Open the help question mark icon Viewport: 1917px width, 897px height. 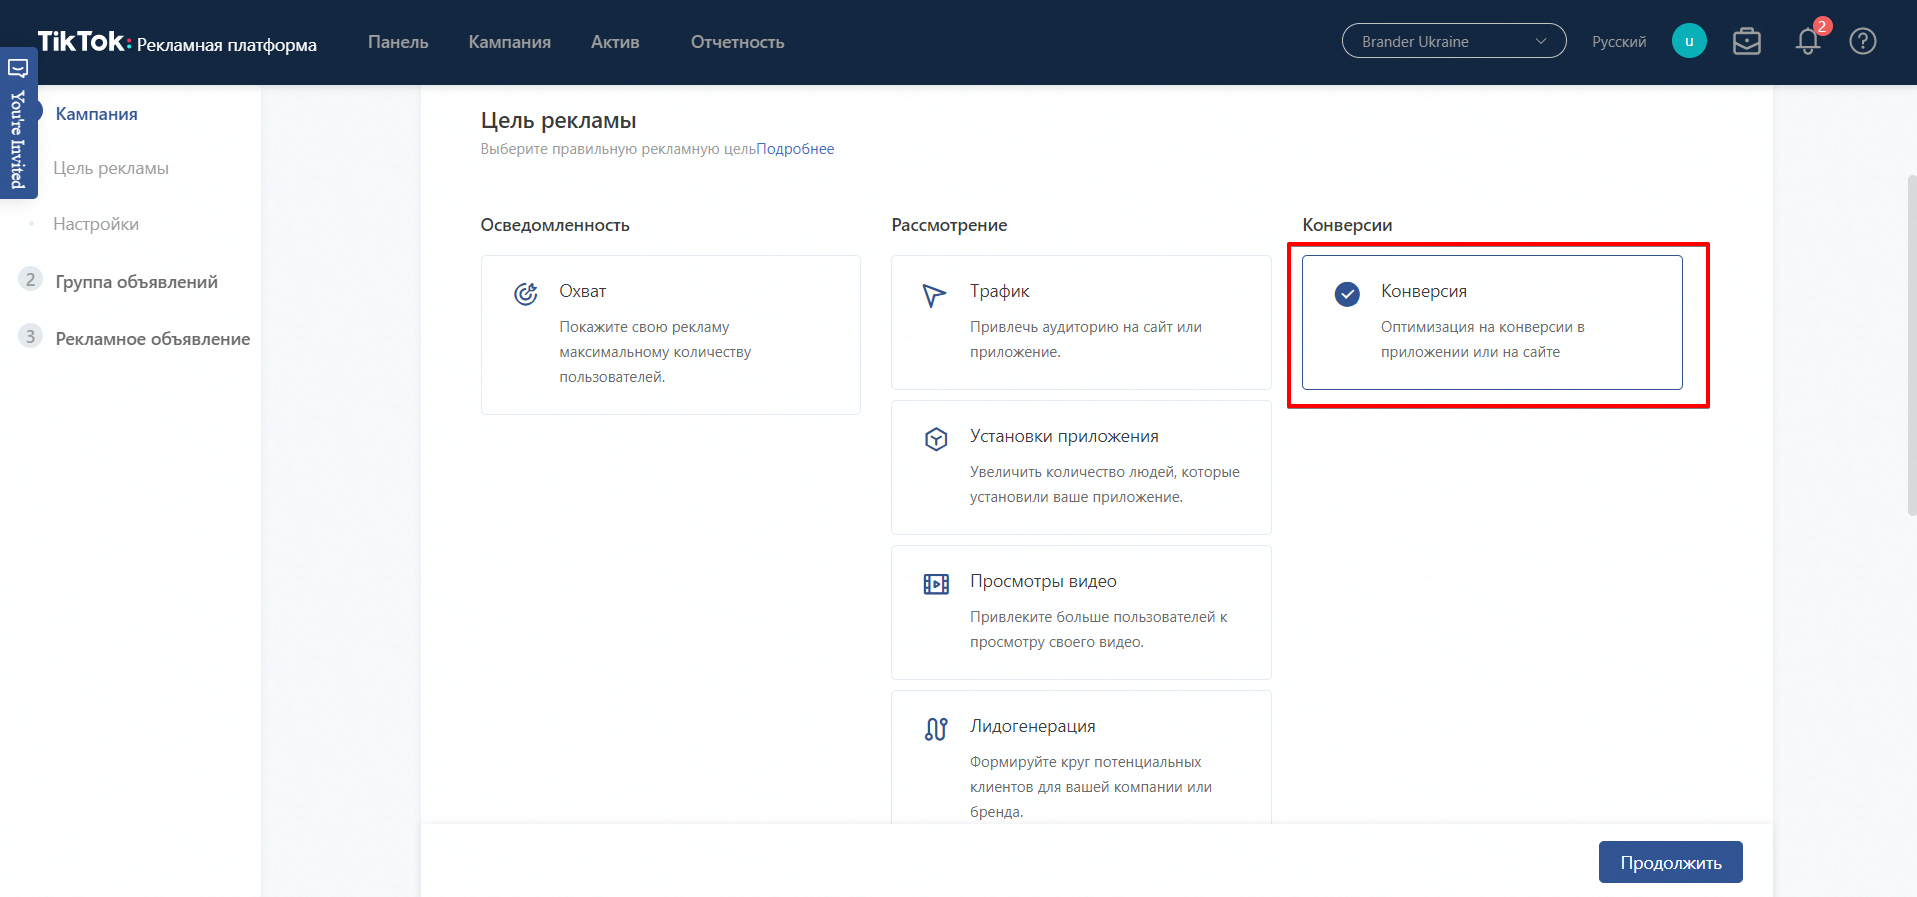point(1862,42)
